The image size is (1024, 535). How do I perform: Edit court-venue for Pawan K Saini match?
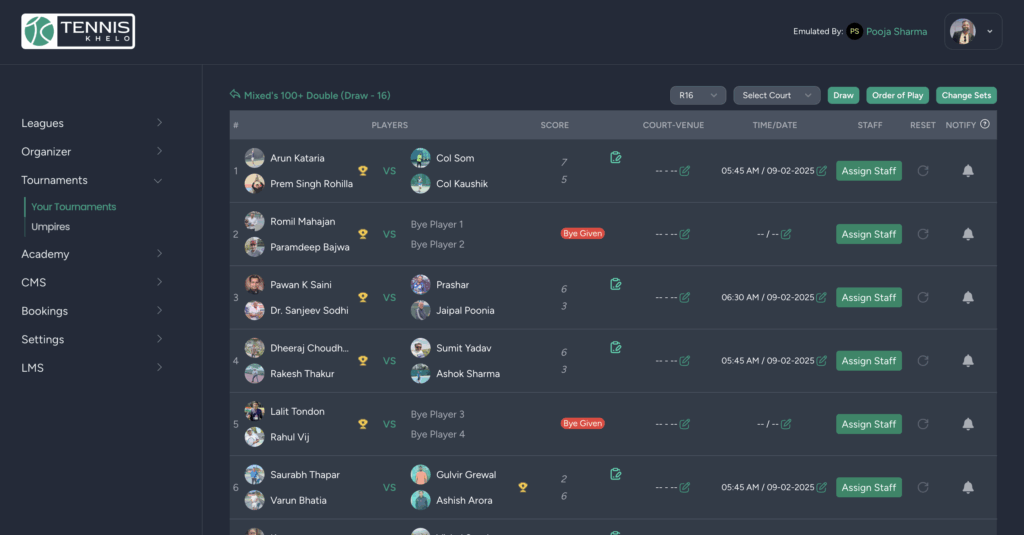684,297
